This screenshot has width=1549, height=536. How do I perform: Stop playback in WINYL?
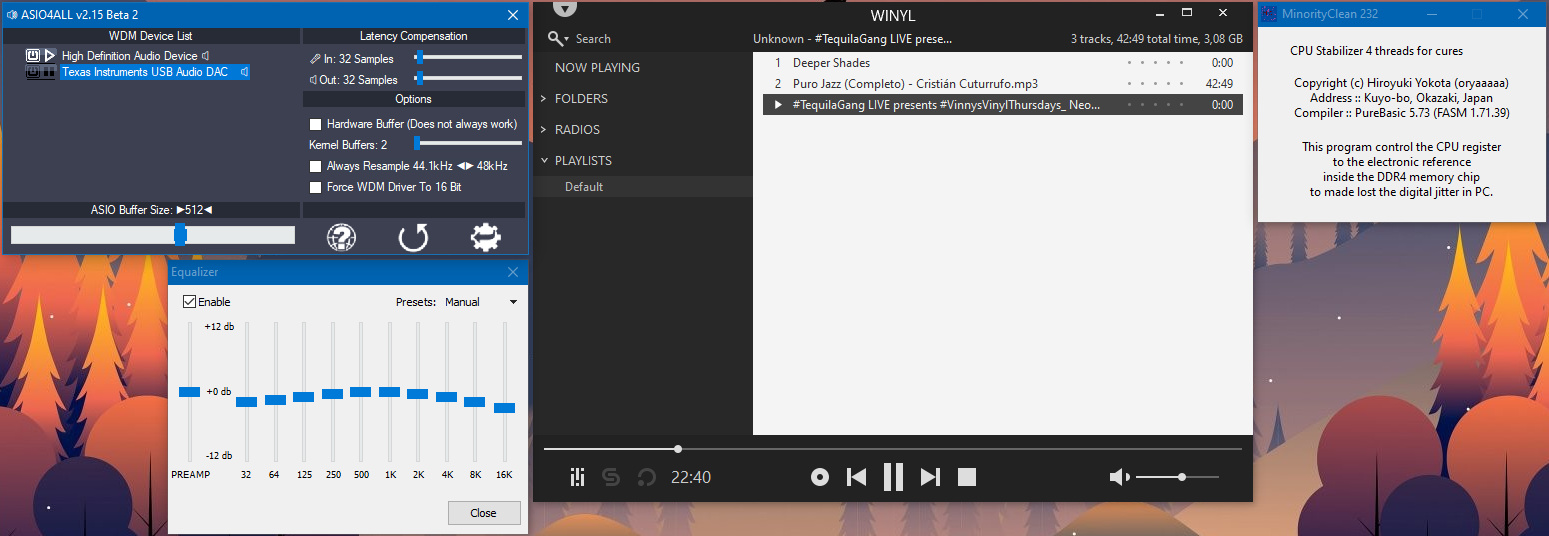pos(967,477)
